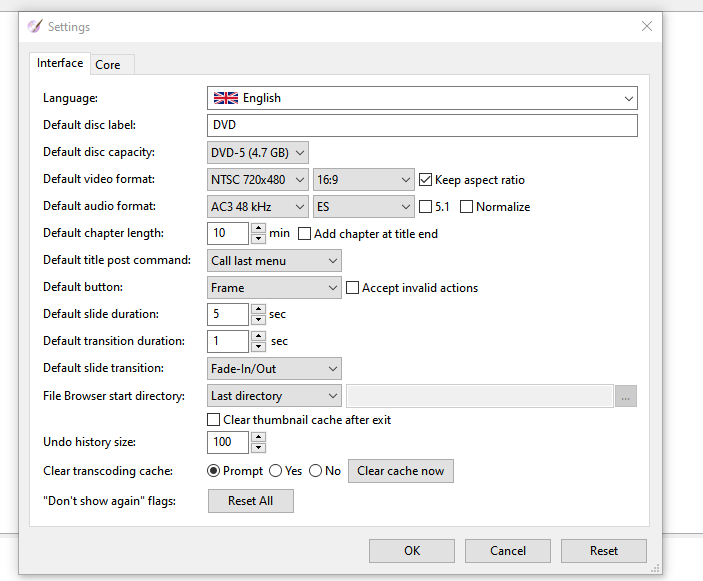
Task: Click the browse button beside the directory field
Action: (626, 396)
